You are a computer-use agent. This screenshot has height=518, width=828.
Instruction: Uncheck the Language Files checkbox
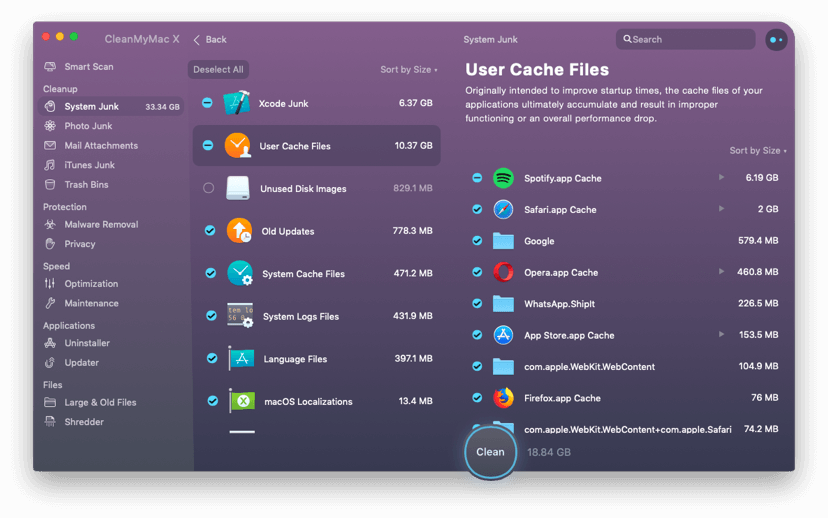(x=211, y=358)
